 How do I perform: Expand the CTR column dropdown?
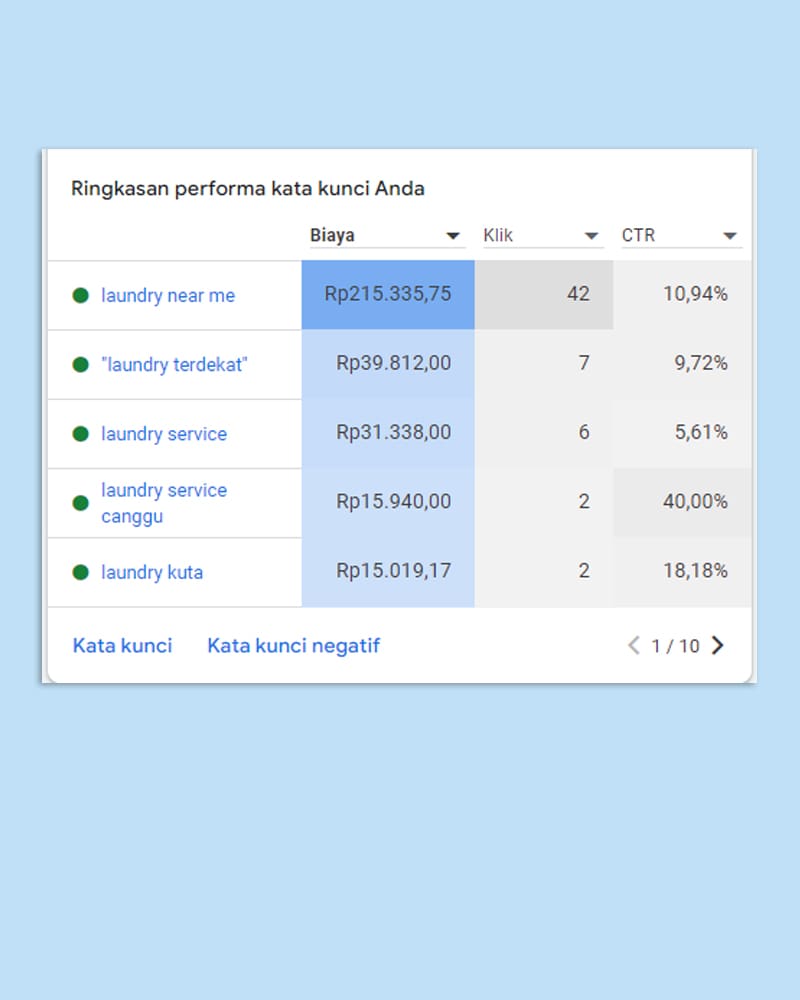click(x=729, y=236)
